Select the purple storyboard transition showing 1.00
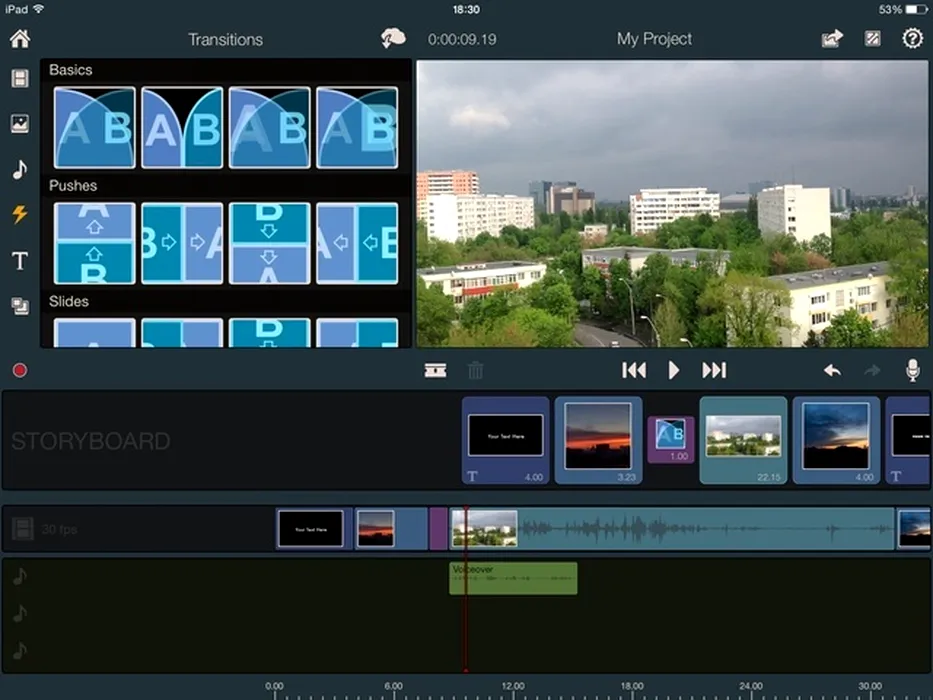This screenshot has width=933, height=700. [671, 439]
